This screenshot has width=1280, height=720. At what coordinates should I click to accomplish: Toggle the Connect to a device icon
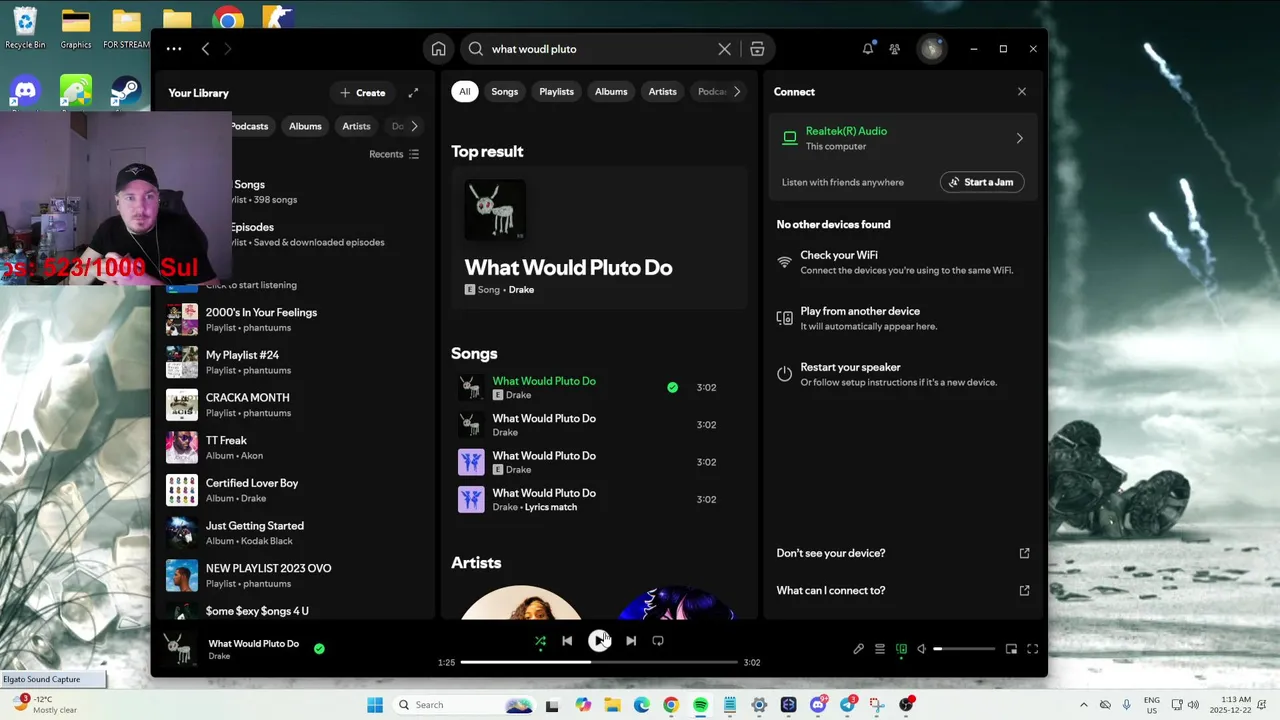click(x=901, y=649)
